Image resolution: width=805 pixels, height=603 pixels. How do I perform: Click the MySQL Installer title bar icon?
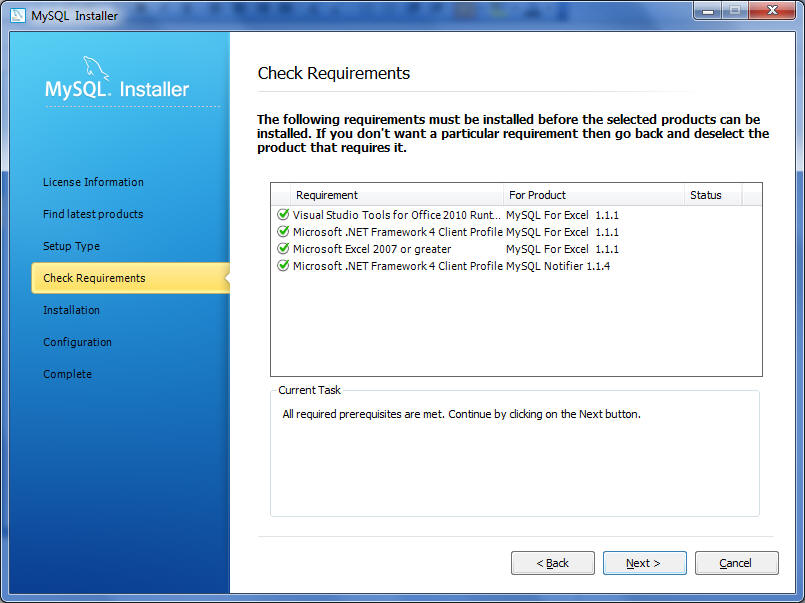[x=17, y=15]
